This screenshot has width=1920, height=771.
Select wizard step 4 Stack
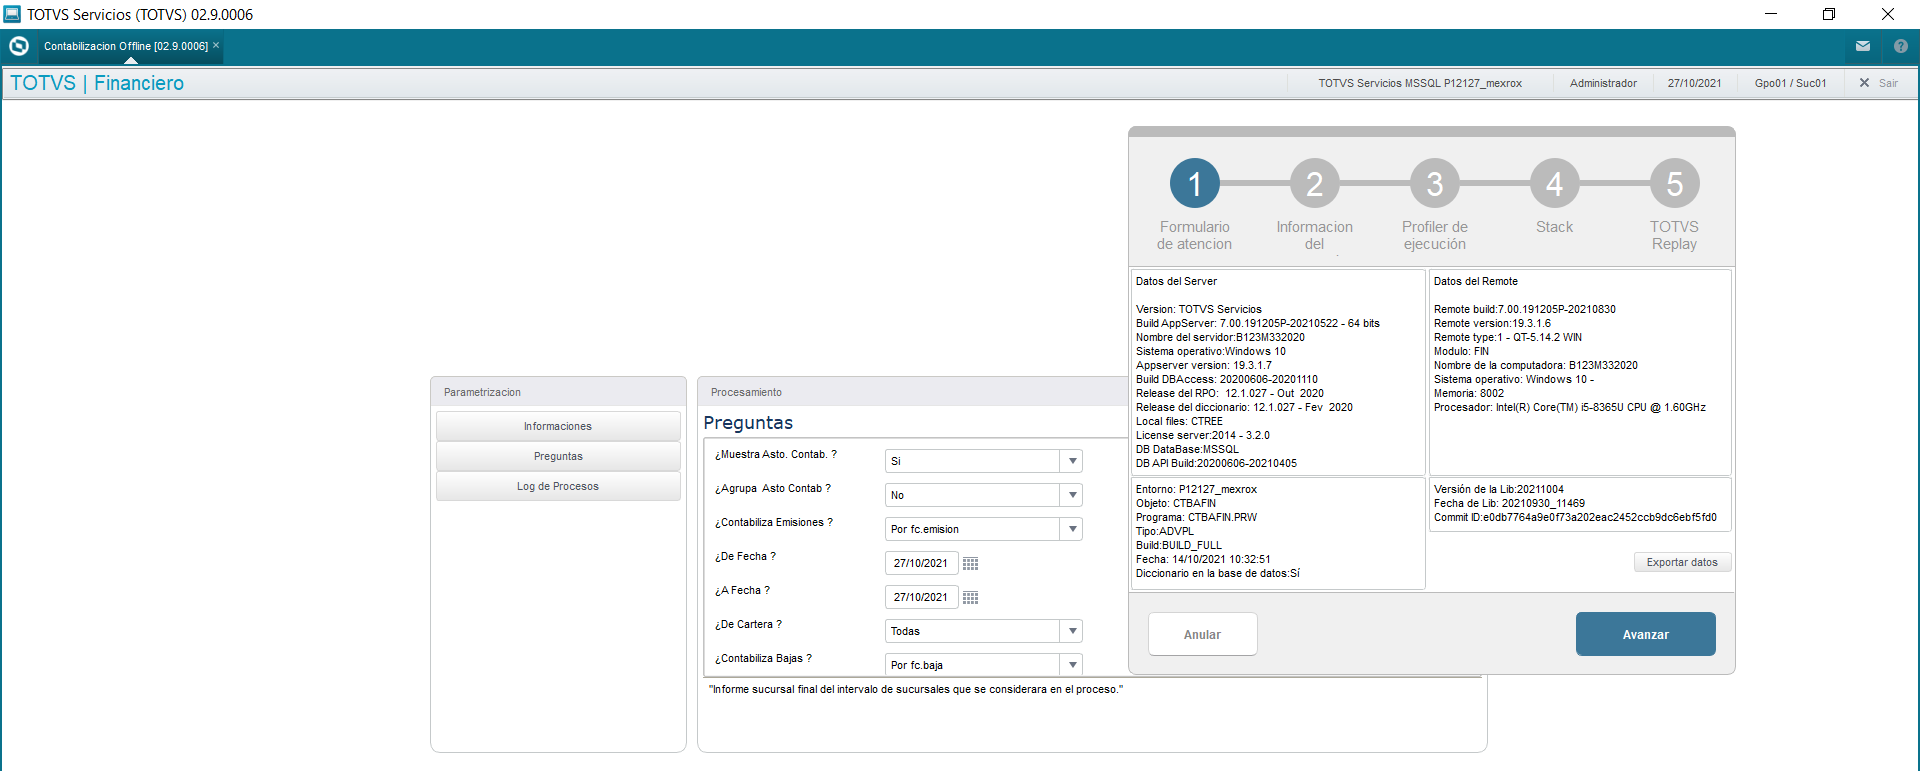(x=1554, y=184)
